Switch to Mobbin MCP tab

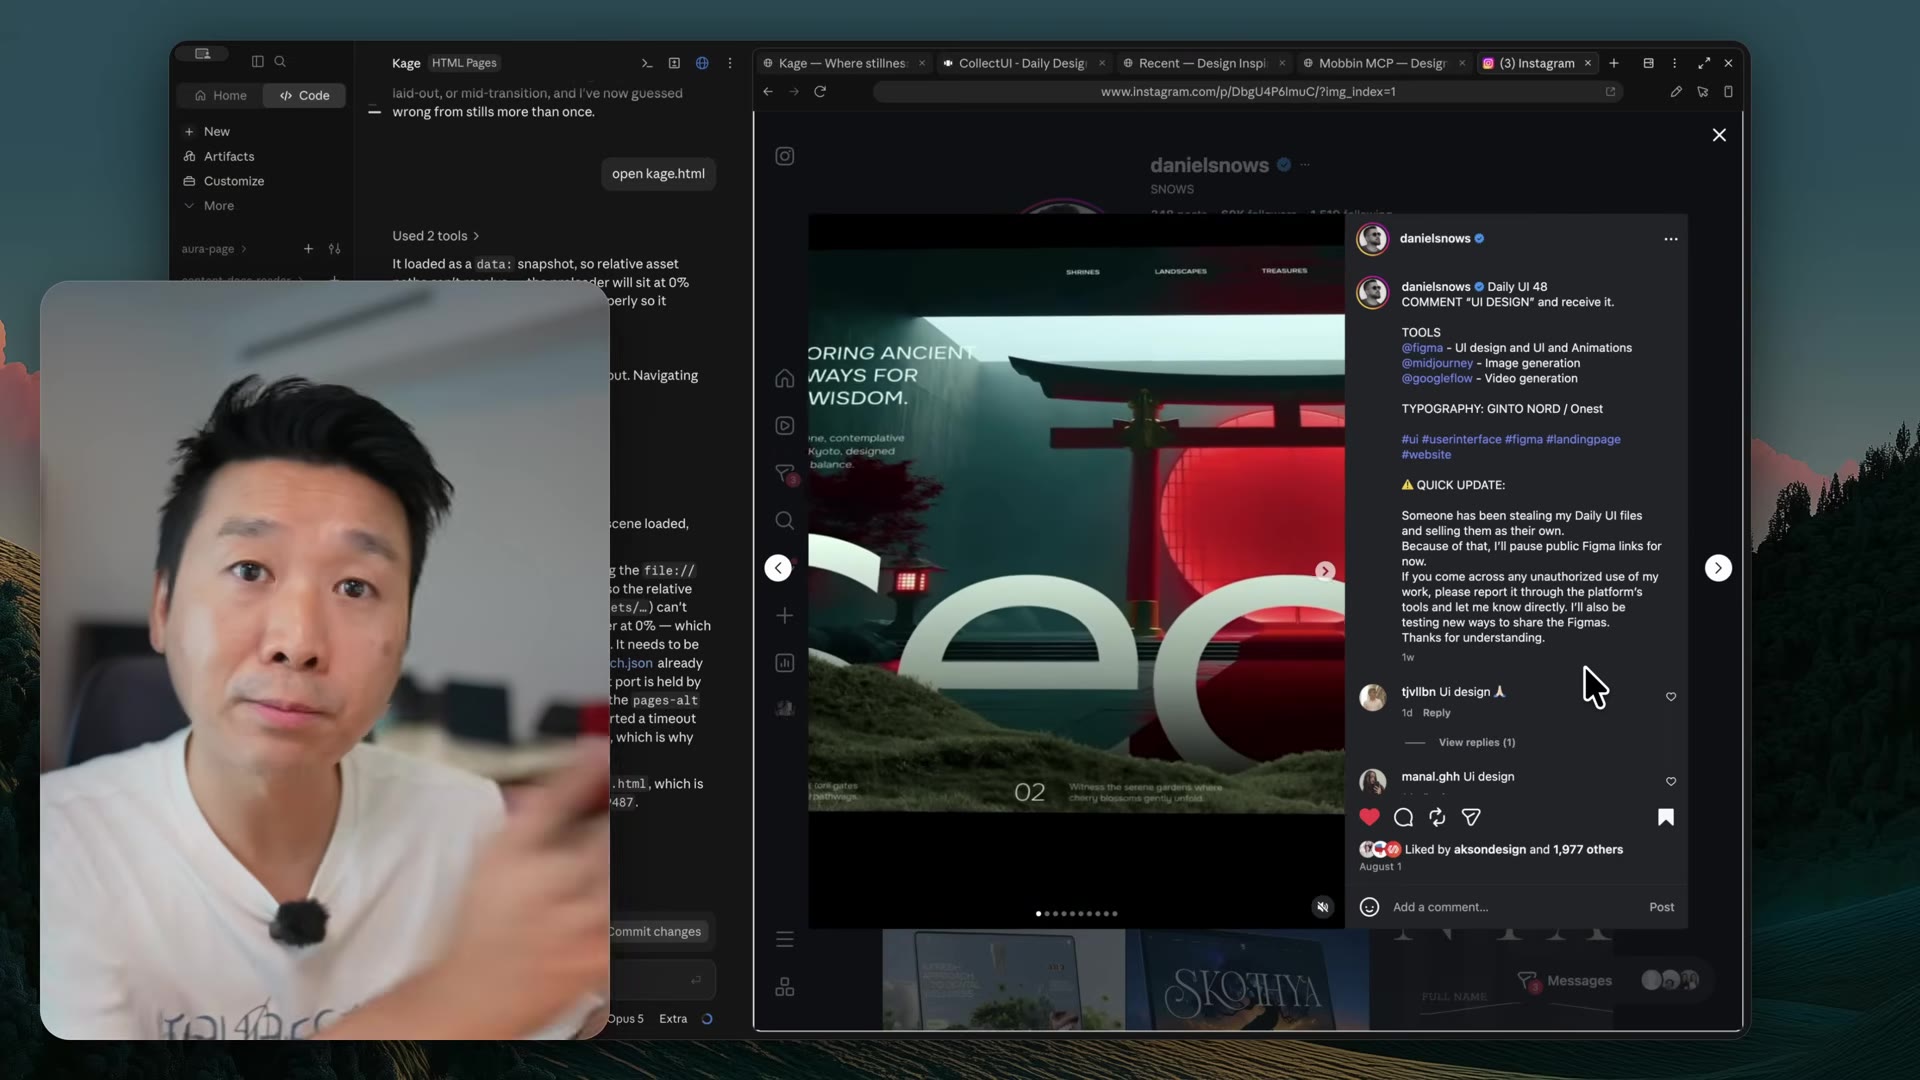click(1382, 63)
